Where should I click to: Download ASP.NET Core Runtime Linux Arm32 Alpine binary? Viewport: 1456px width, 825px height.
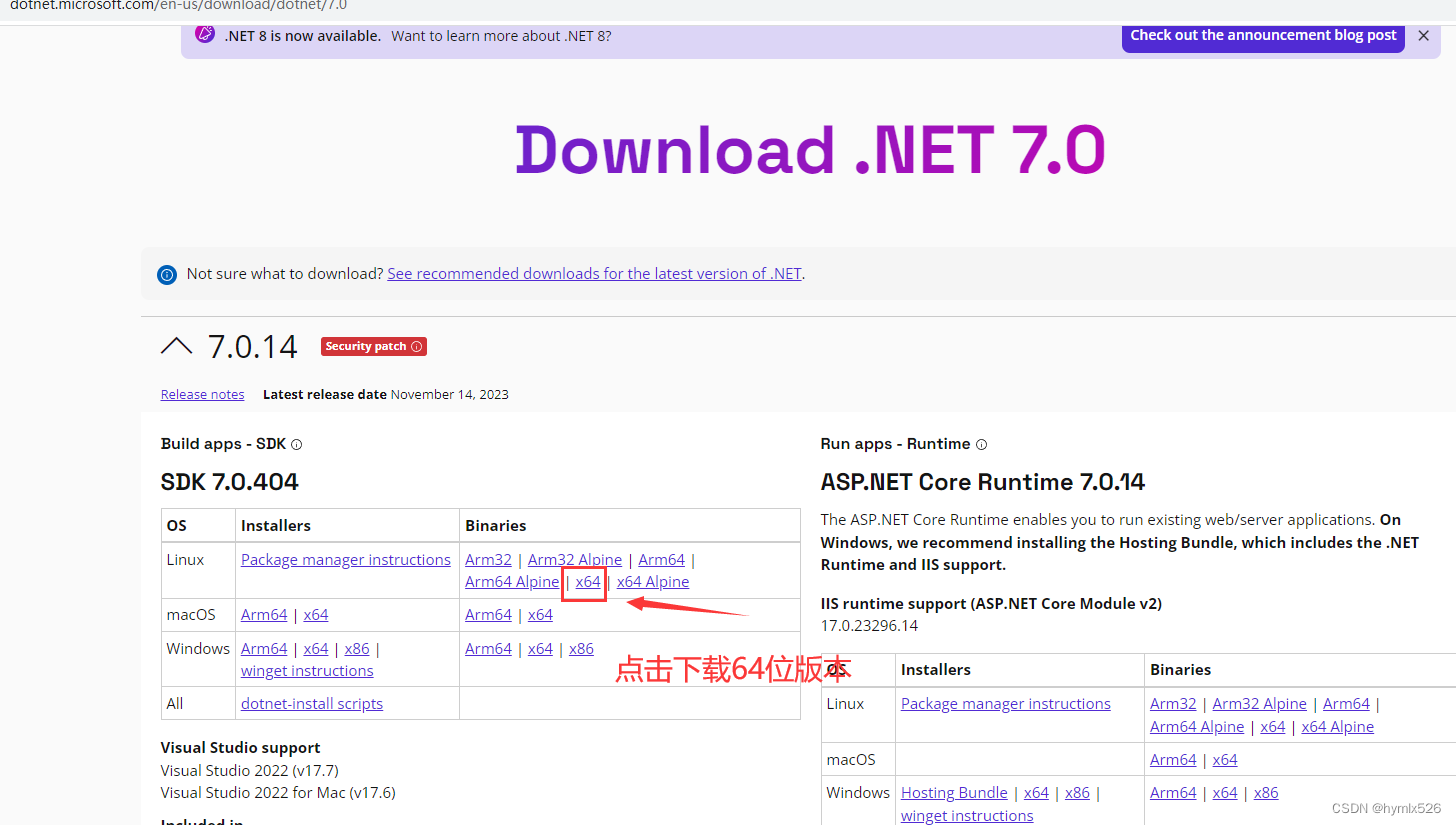click(1260, 703)
